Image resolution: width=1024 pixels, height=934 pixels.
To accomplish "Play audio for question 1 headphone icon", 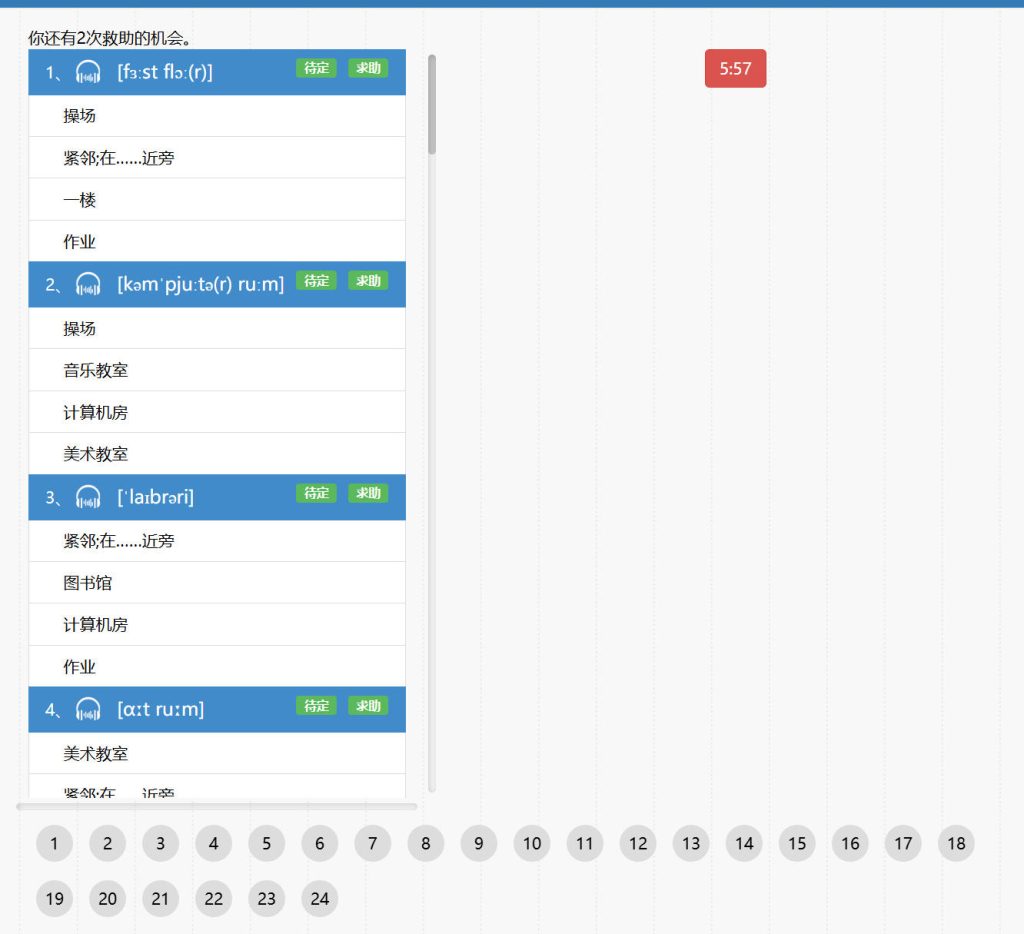I will coord(88,72).
